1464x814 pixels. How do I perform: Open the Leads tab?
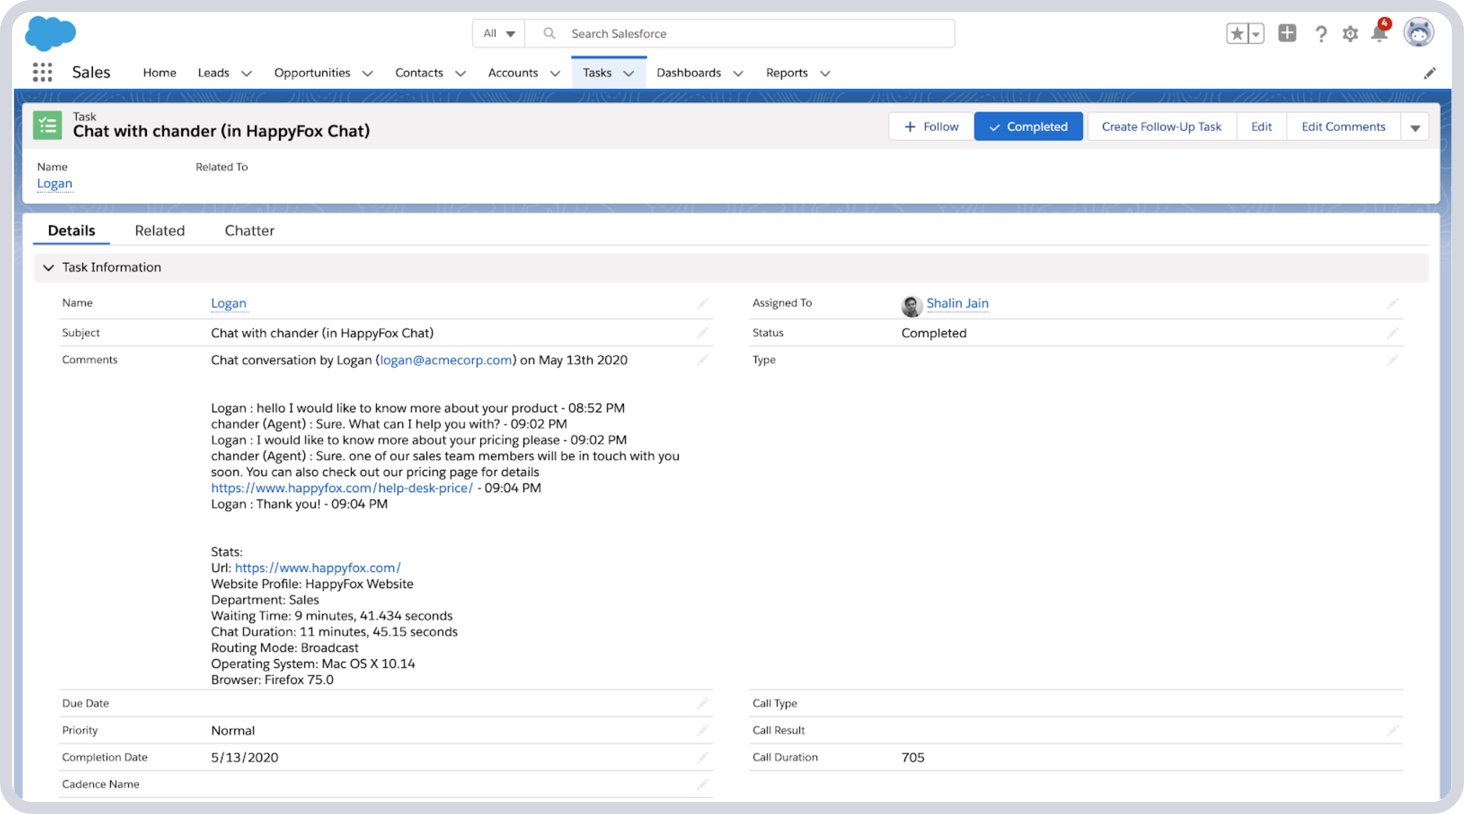click(213, 73)
